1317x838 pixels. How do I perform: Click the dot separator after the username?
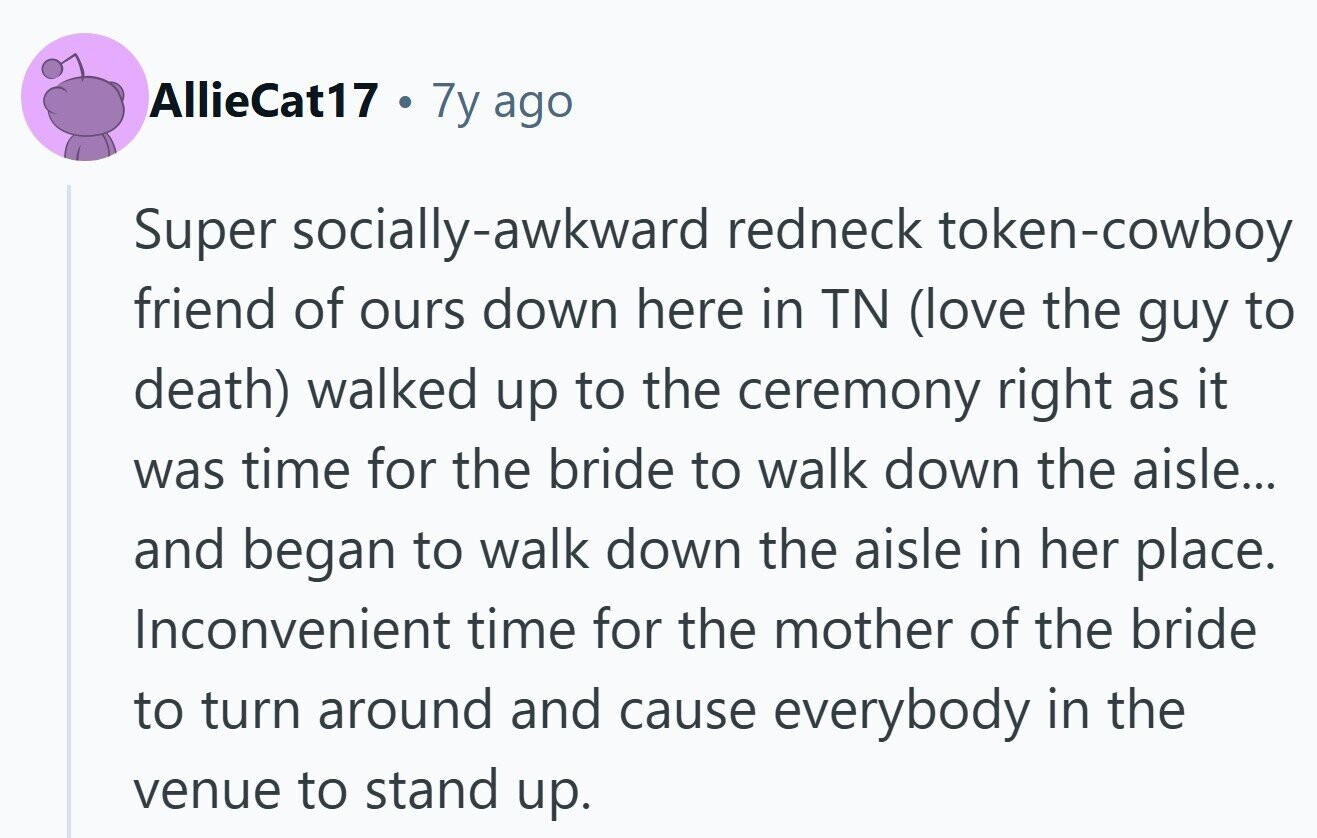tap(404, 102)
